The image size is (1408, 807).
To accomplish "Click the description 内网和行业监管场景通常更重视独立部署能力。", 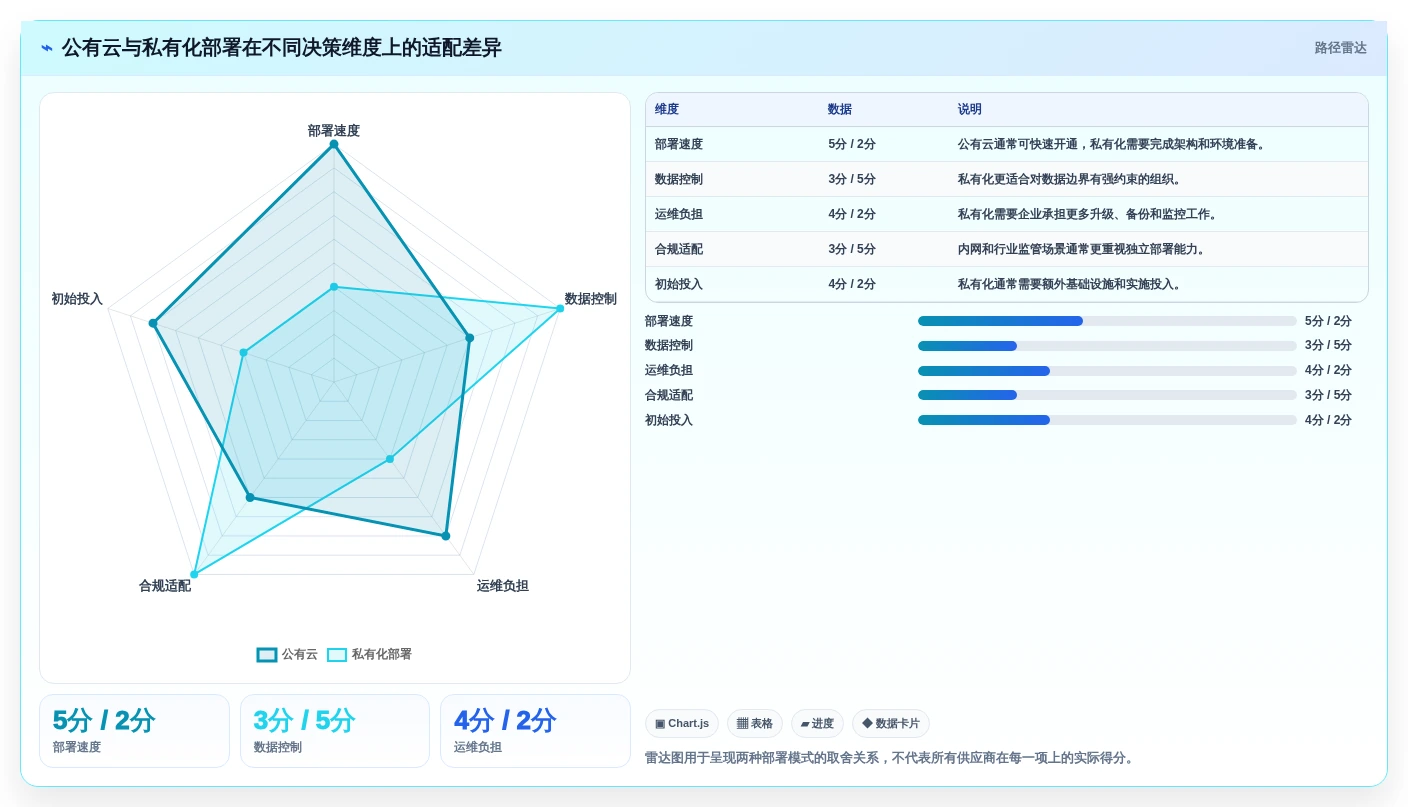I will click(x=1084, y=249).
